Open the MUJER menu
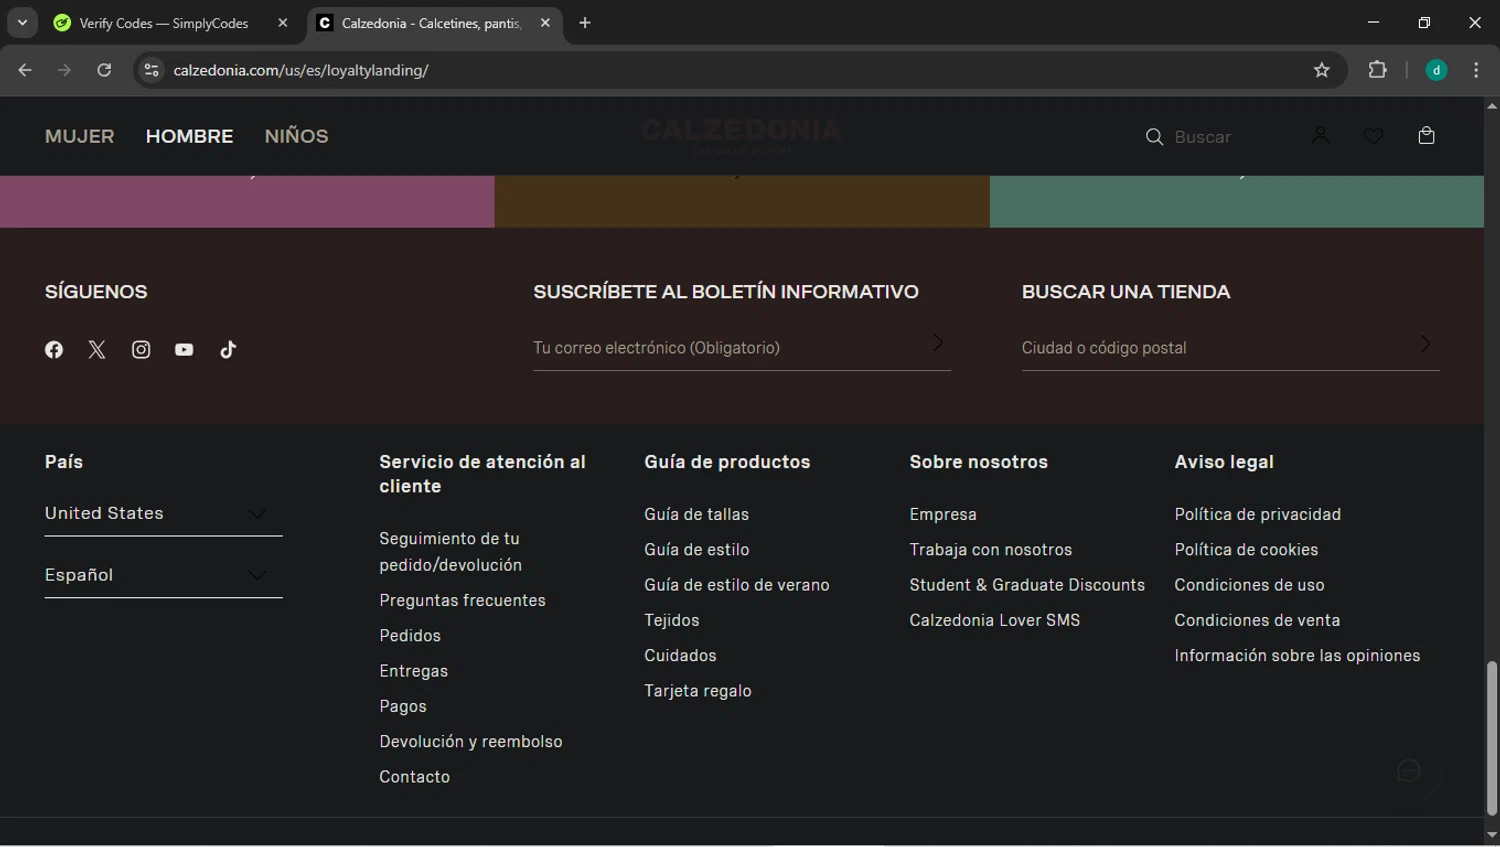Screen dimensions: 1500x847 (x=80, y=136)
